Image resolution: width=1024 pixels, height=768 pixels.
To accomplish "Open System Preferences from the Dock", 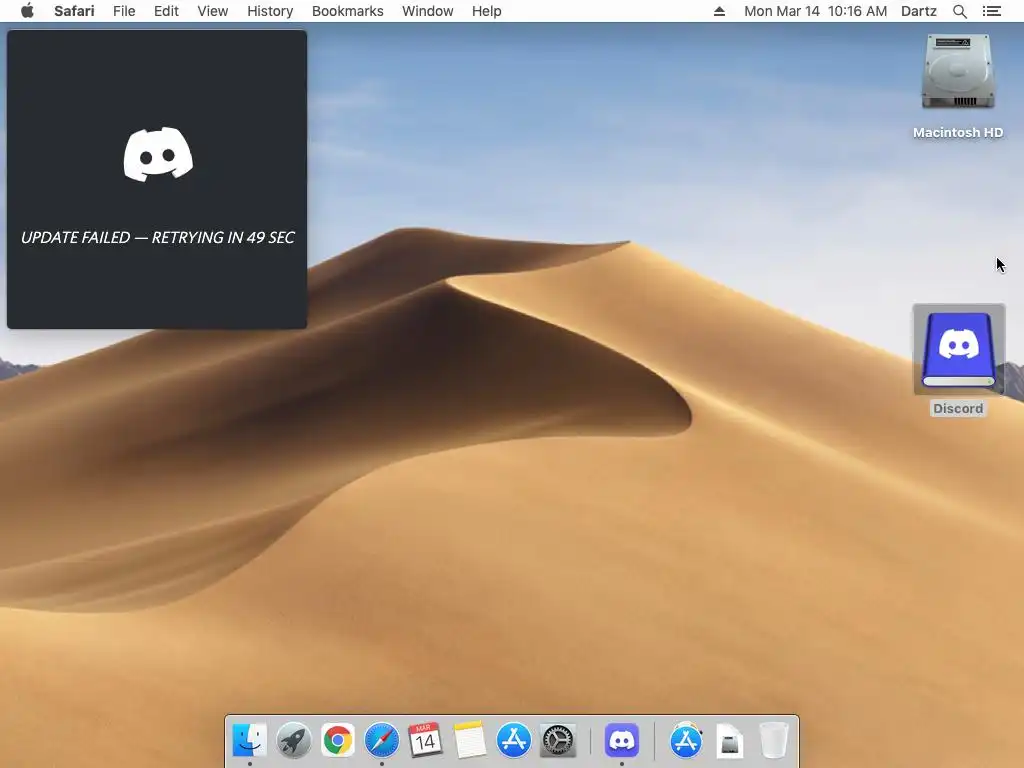I will (558, 741).
